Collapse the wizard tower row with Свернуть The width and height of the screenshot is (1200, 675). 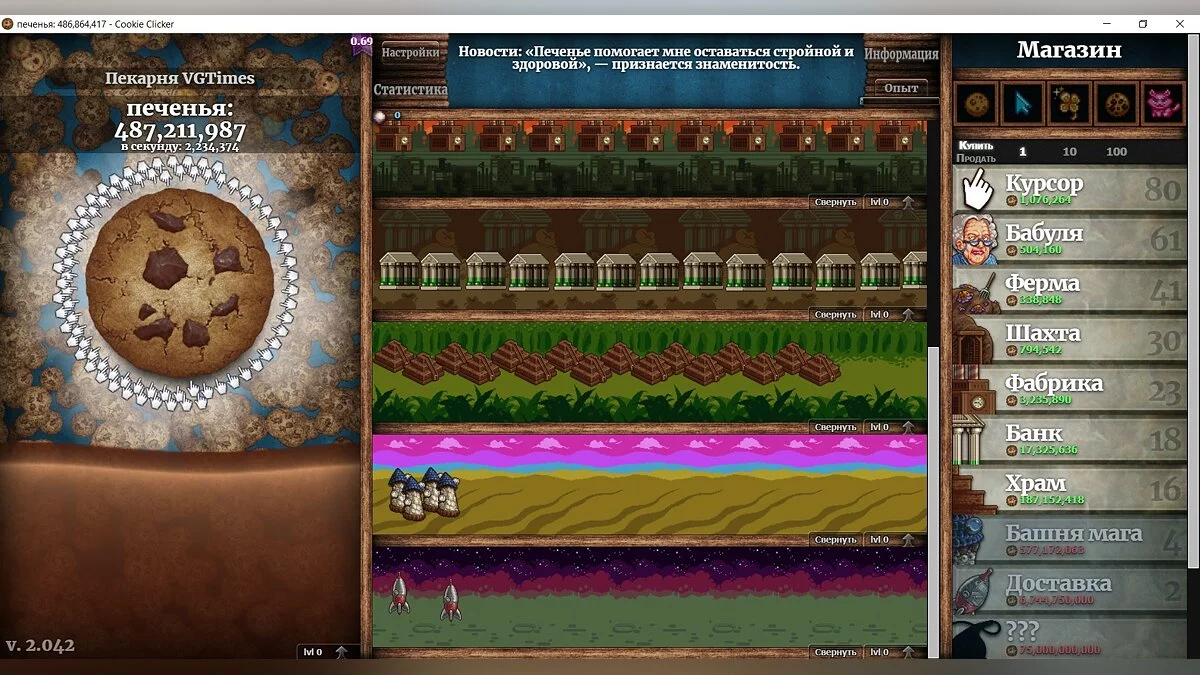click(x=836, y=539)
